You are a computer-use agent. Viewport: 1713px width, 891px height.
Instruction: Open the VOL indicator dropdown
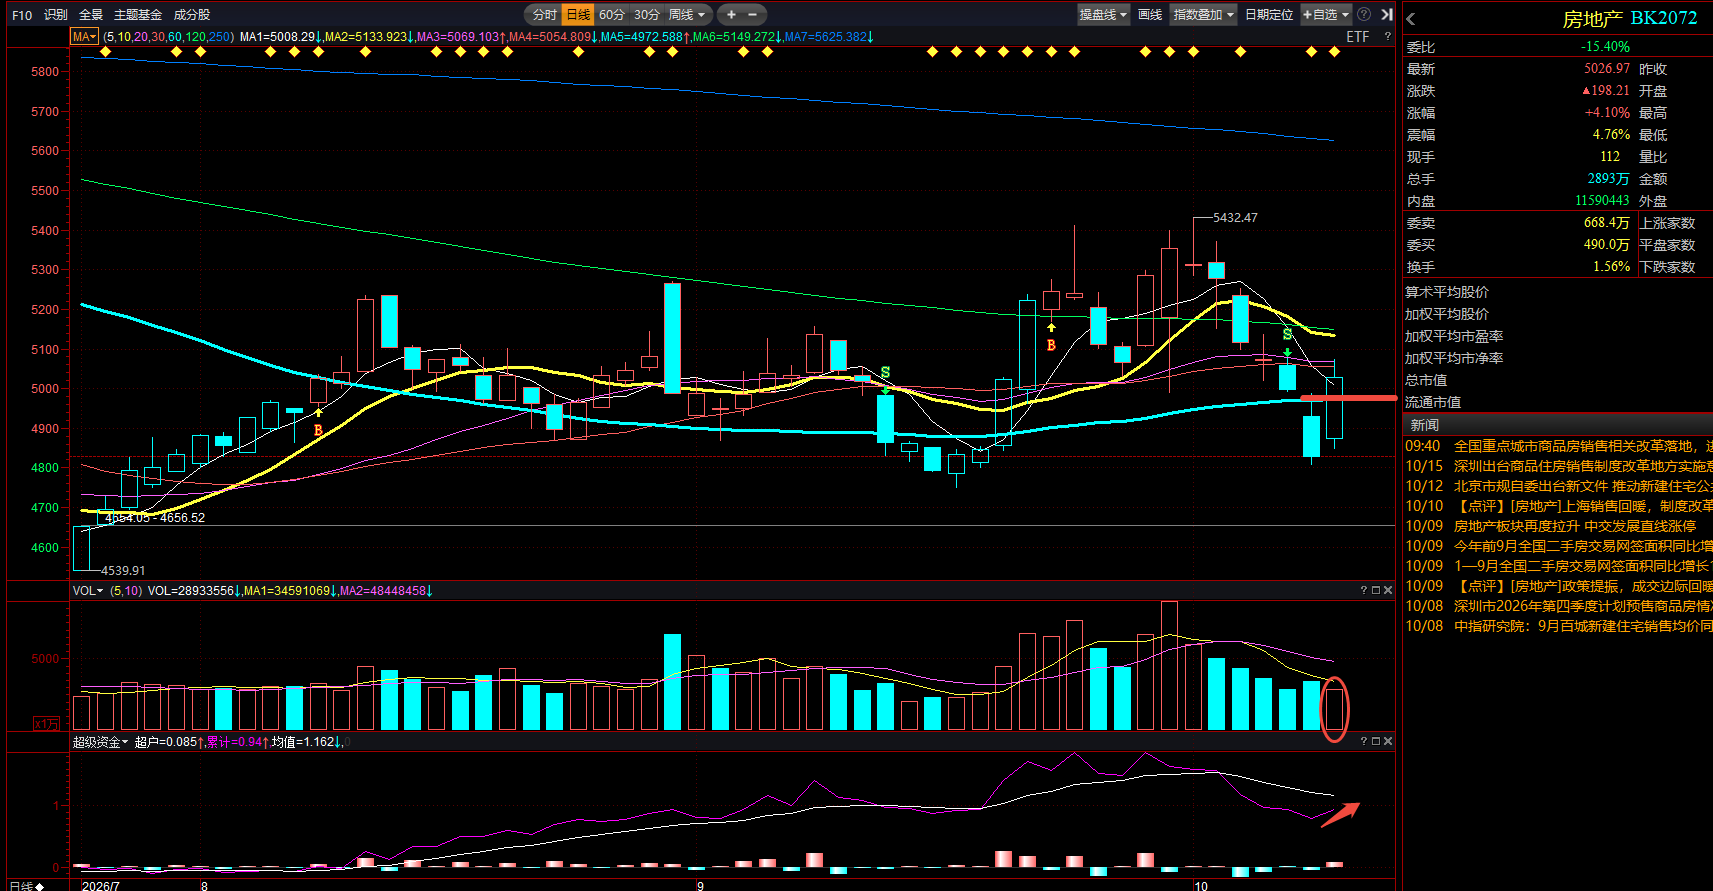[88, 590]
